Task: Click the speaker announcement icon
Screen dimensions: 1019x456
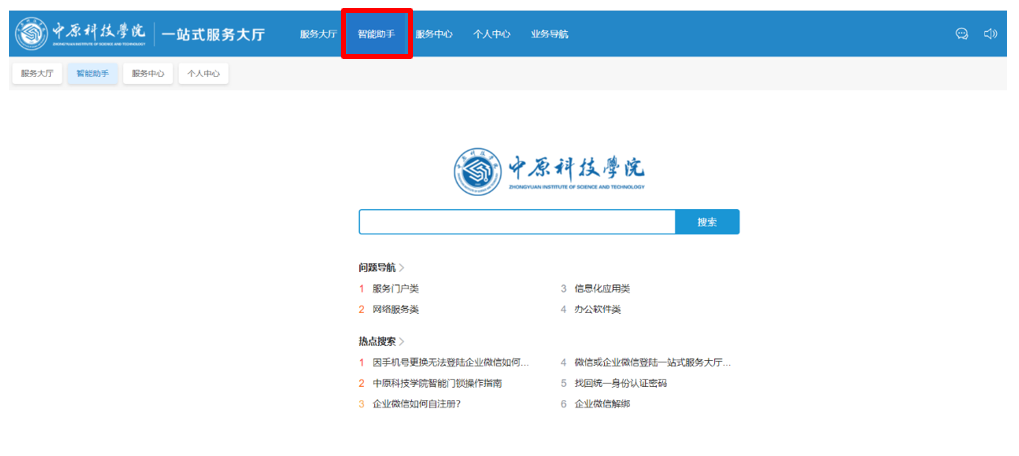Action: click(990, 34)
